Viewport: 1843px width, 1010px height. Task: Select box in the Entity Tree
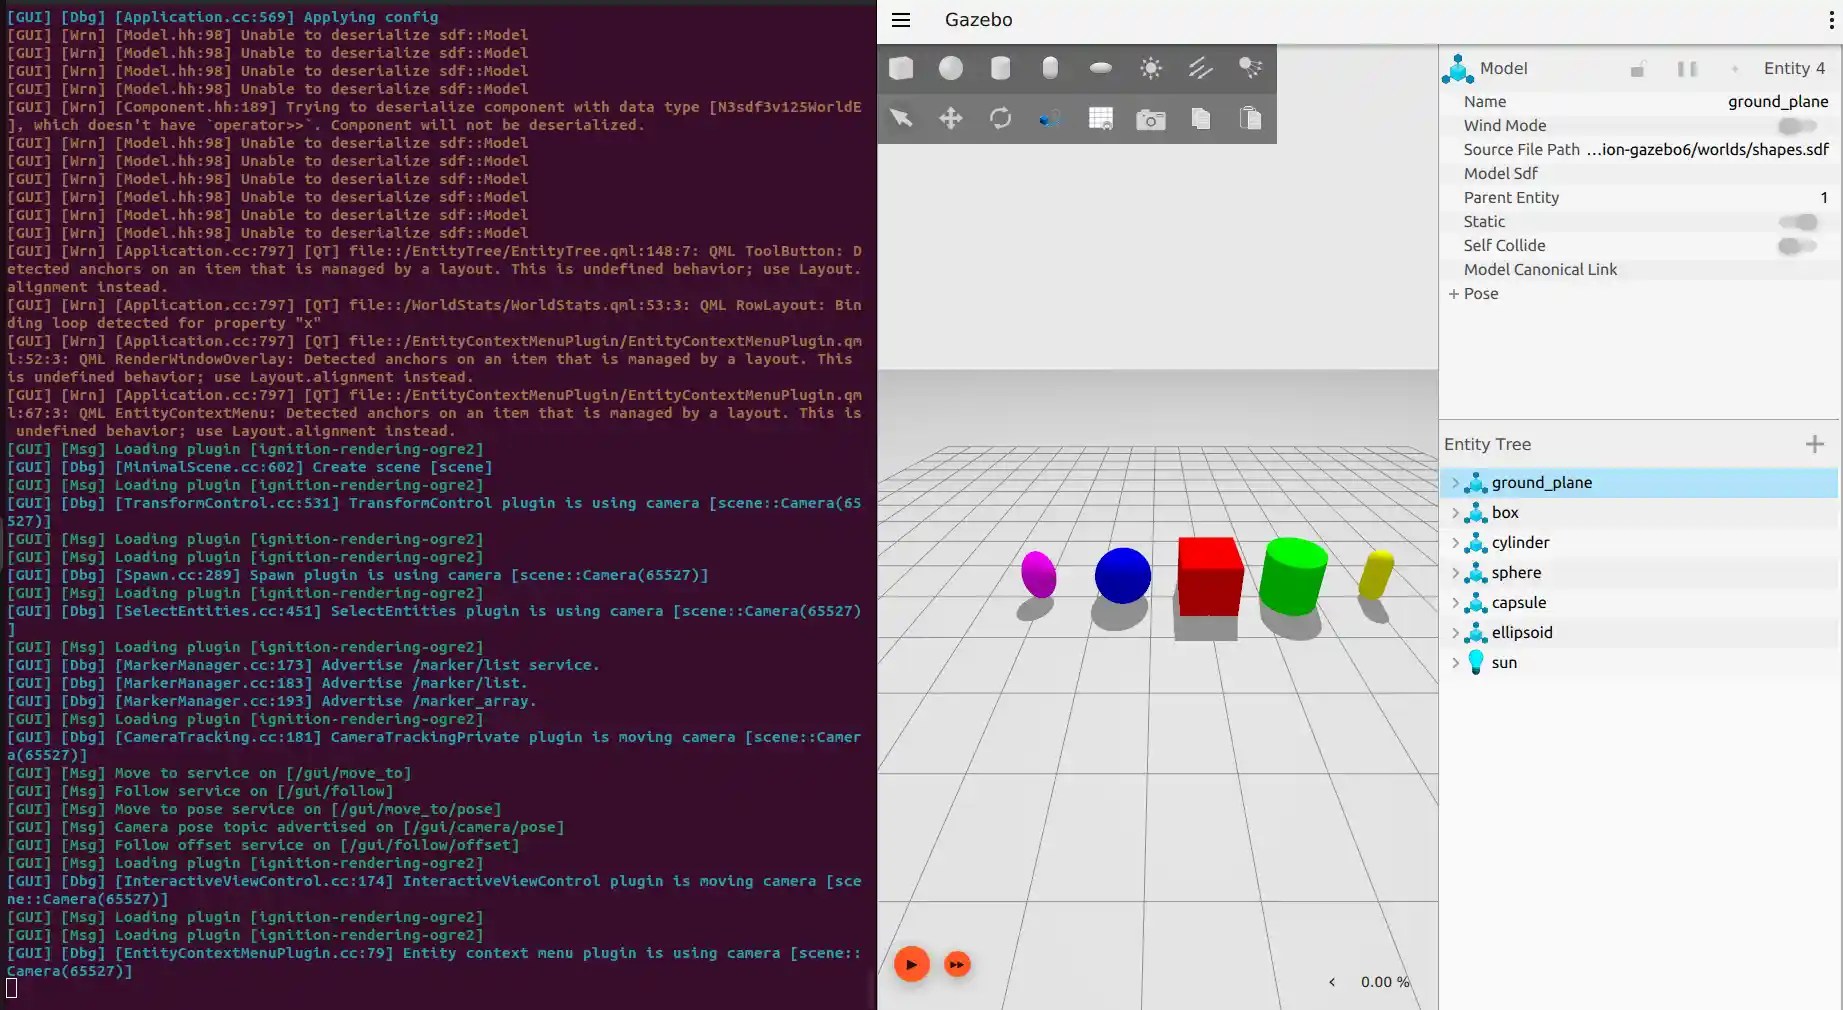tap(1639, 513)
